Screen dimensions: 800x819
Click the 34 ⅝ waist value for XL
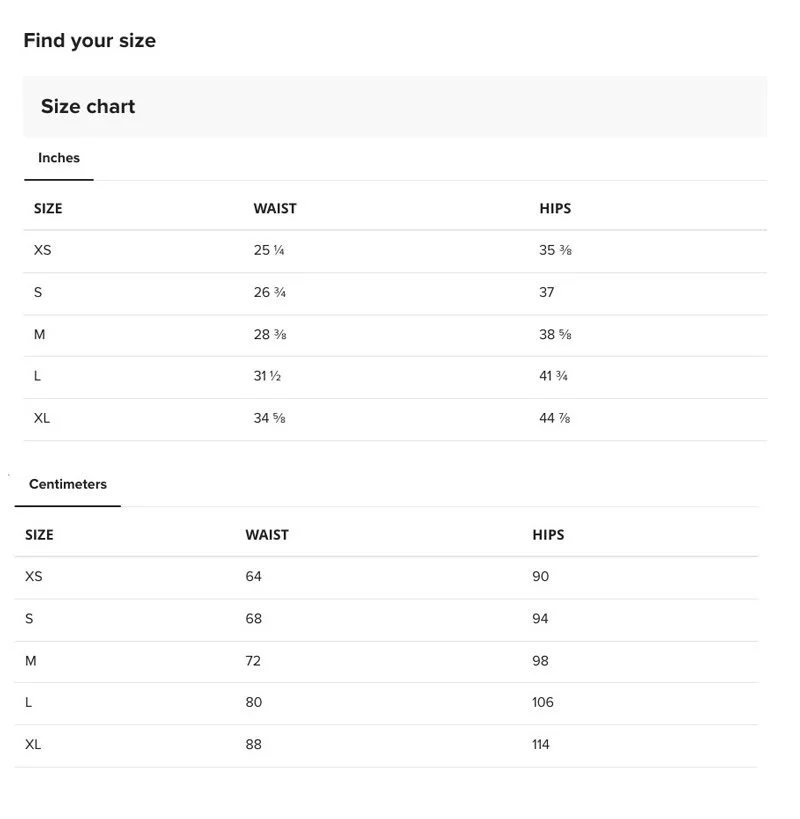[x=269, y=418]
